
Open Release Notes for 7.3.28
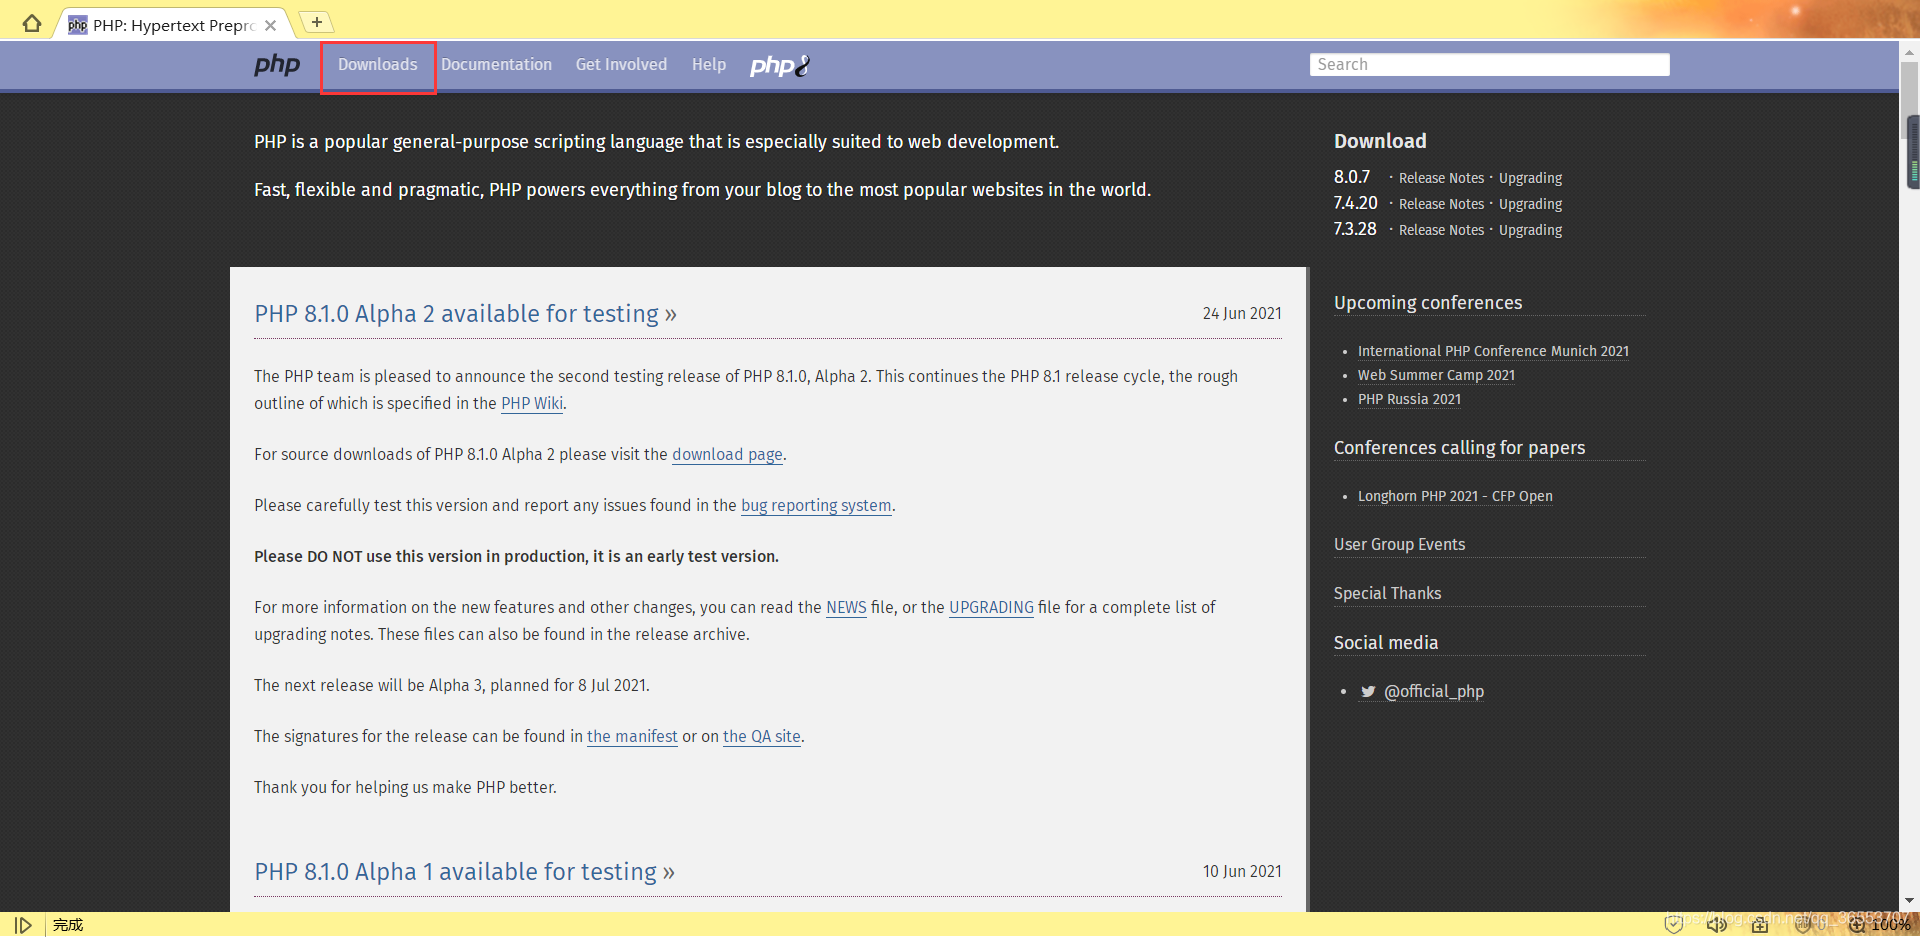pyautogui.click(x=1441, y=230)
